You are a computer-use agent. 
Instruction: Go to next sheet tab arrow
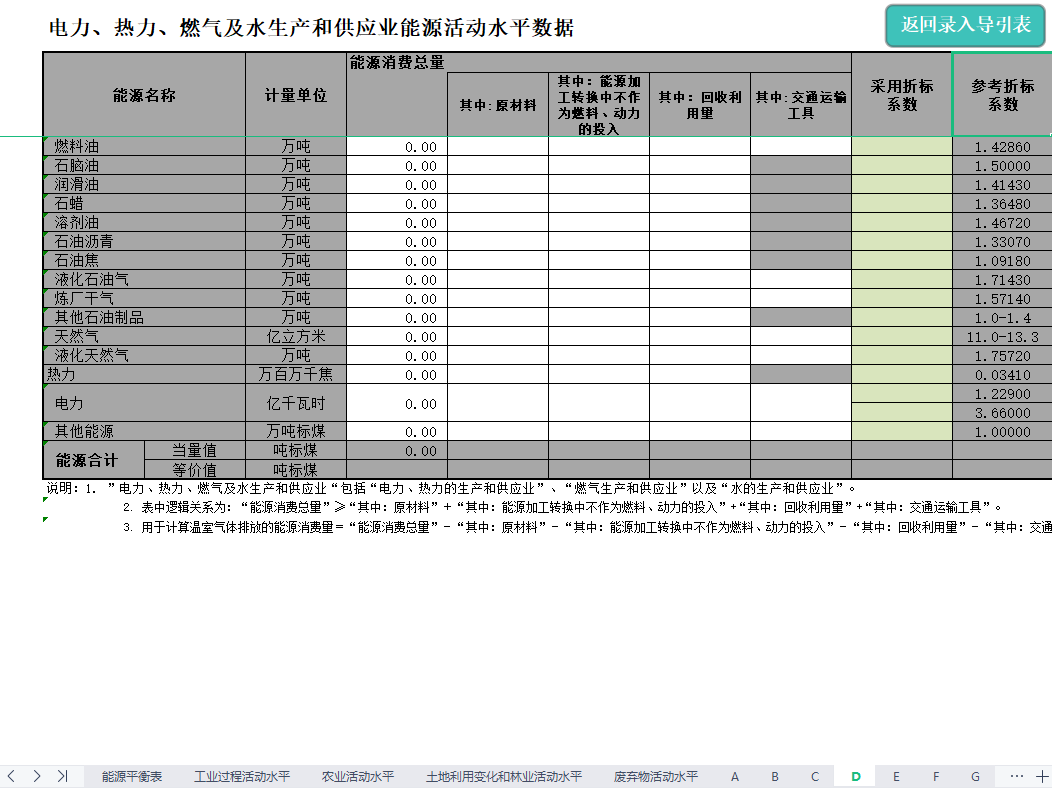pos(37,776)
